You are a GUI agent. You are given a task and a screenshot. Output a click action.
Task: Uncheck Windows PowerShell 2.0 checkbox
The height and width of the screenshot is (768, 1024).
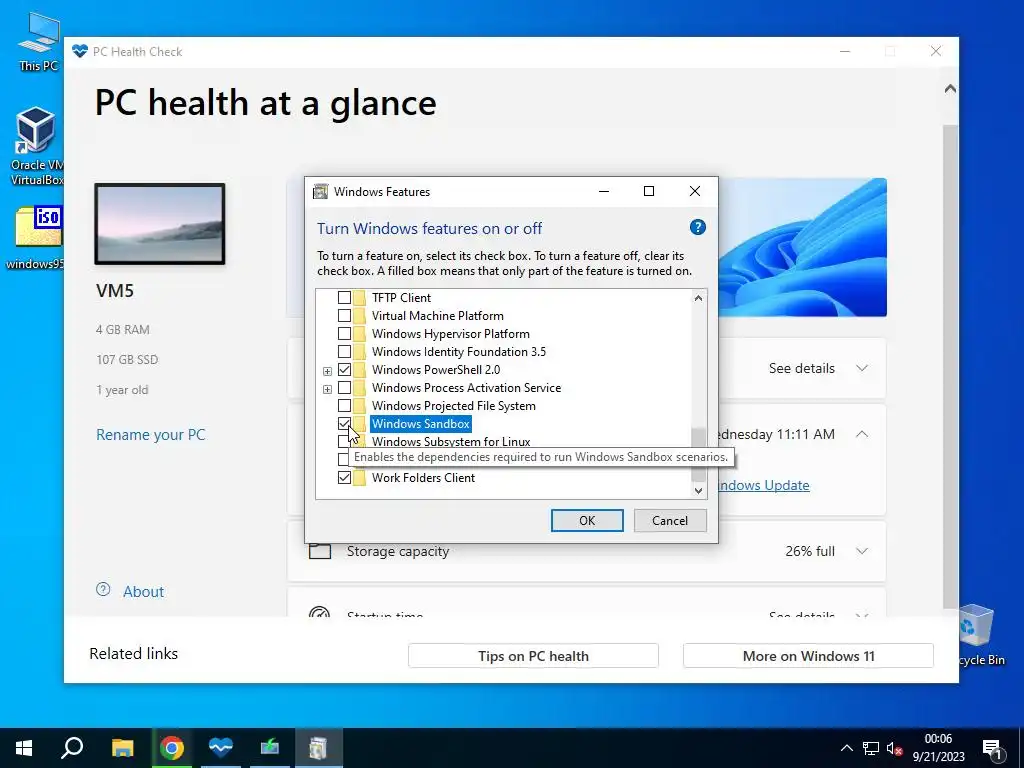click(x=344, y=370)
